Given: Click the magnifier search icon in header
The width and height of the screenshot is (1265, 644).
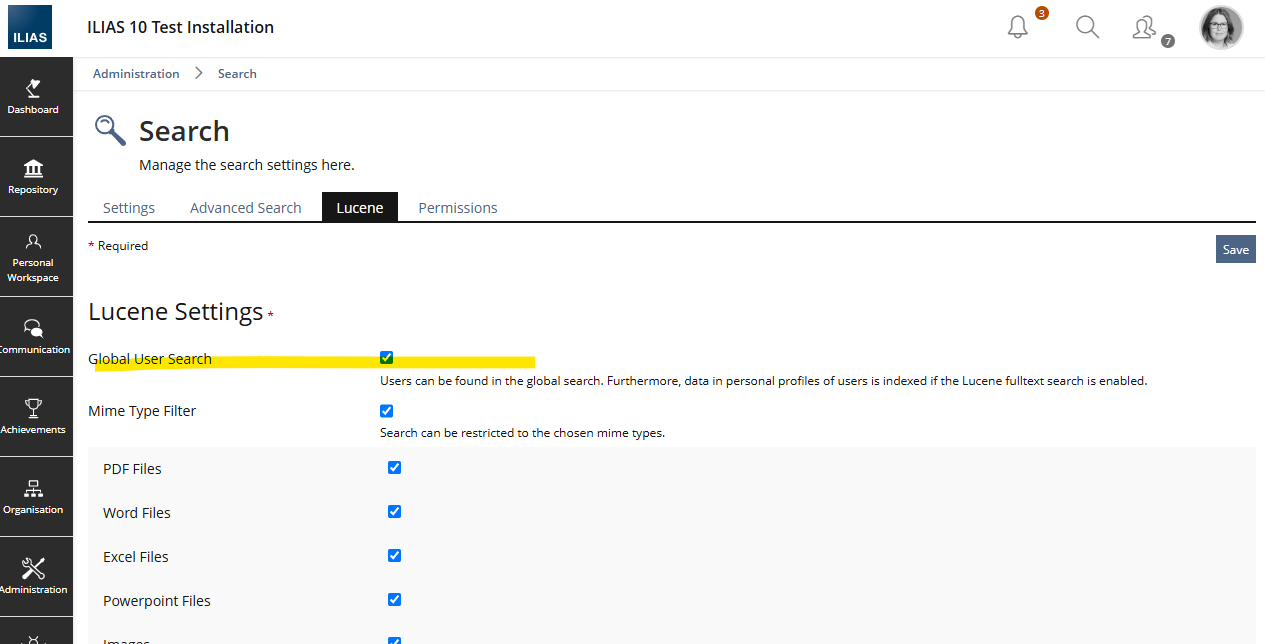Looking at the screenshot, I should click(x=1087, y=27).
